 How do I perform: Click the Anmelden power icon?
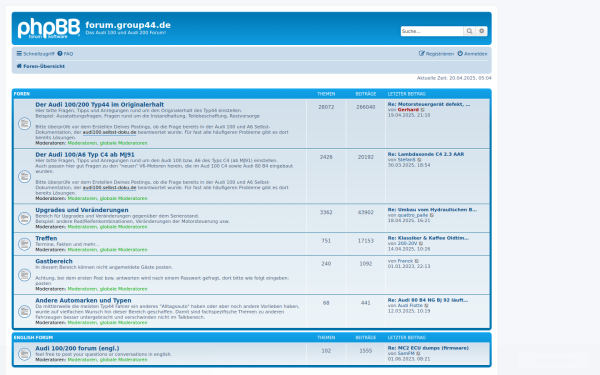[460, 54]
